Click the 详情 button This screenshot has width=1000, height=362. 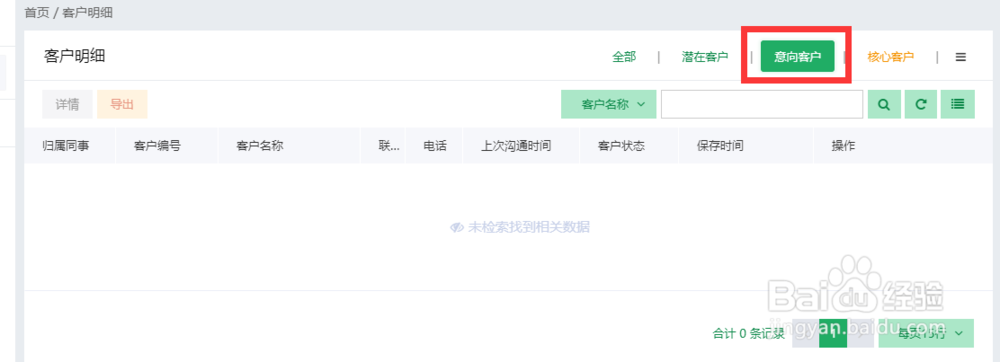tap(67, 105)
